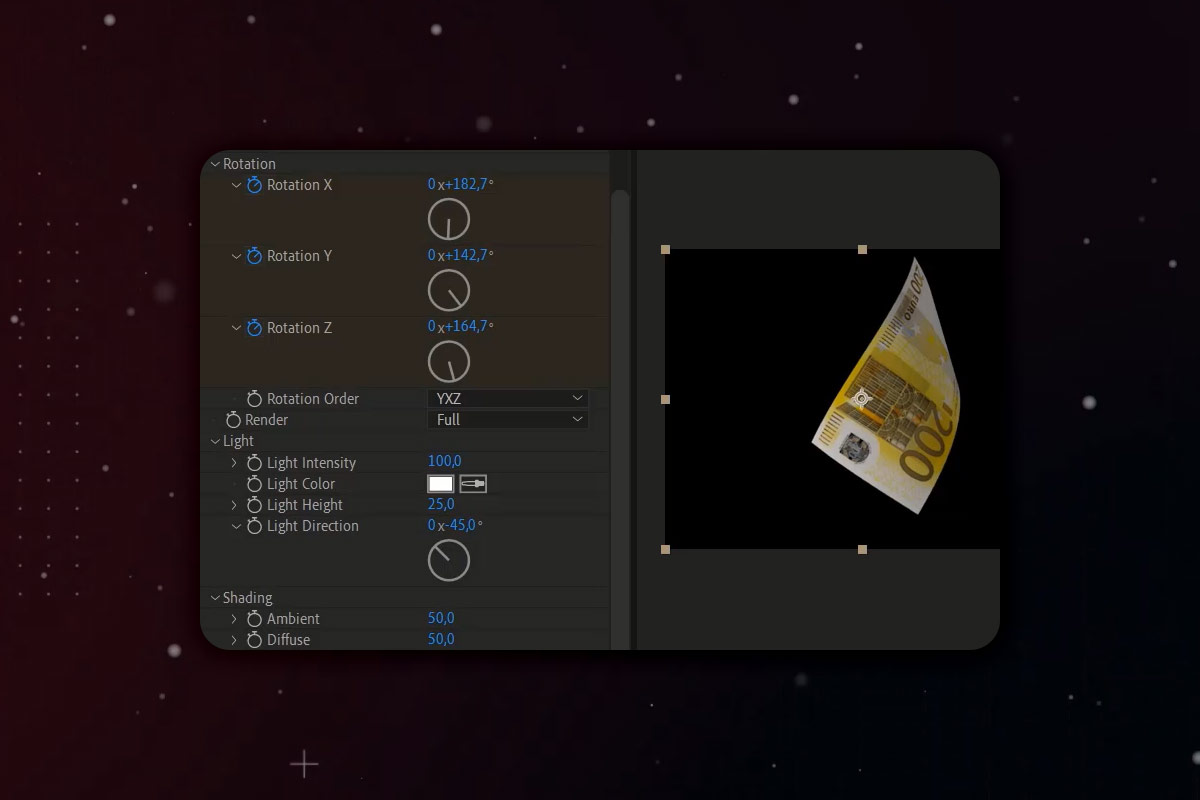Select the Shading group label
This screenshot has width=1200, height=800.
[x=248, y=598]
